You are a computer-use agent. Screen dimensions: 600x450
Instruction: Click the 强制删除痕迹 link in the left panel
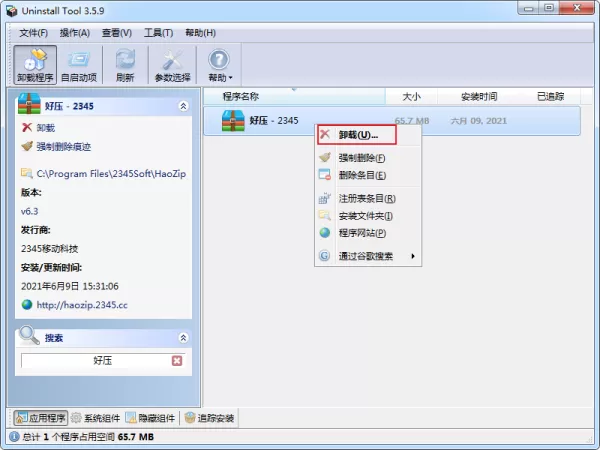pos(64,147)
